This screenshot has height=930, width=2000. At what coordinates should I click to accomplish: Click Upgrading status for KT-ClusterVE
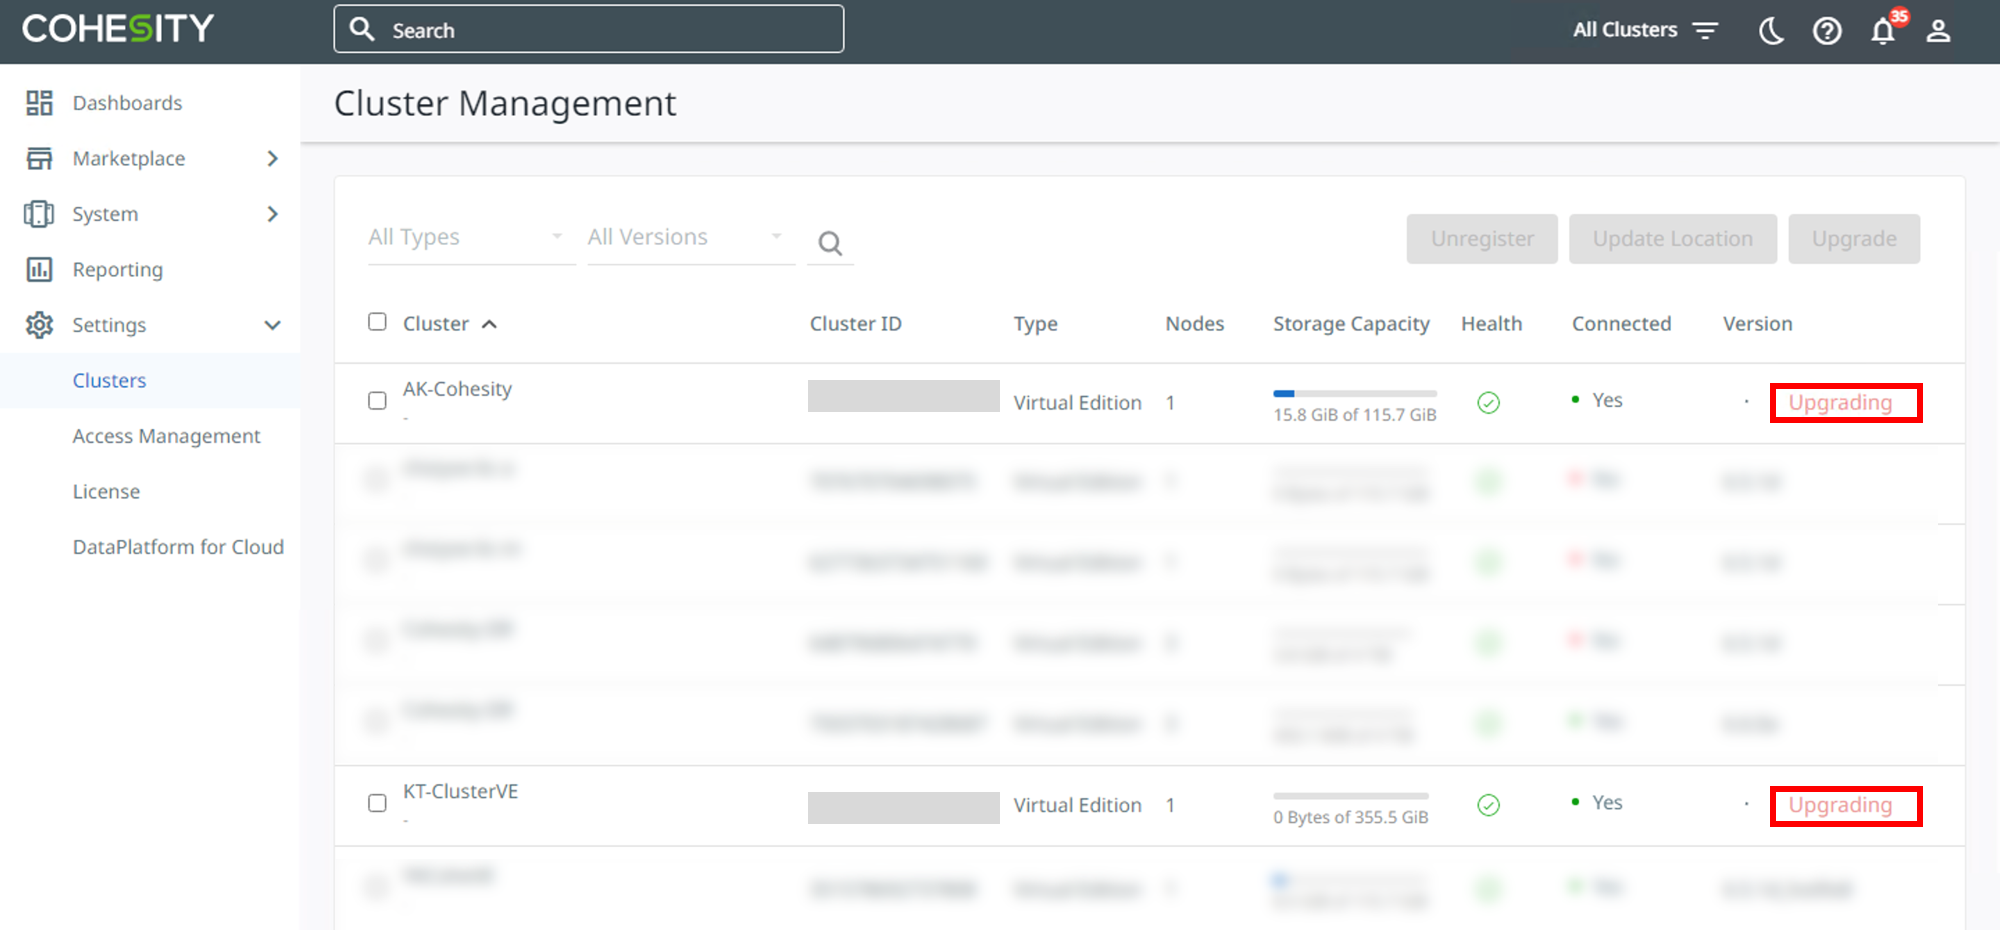1840,805
